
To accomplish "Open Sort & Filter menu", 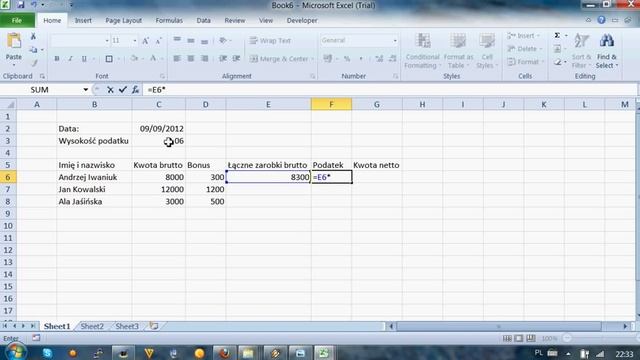I will [x=581, y=51].
